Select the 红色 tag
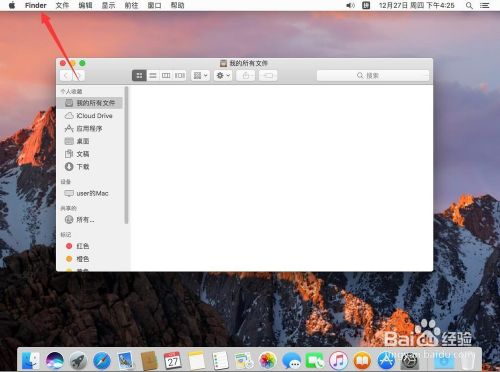 (x=90, y=246)
